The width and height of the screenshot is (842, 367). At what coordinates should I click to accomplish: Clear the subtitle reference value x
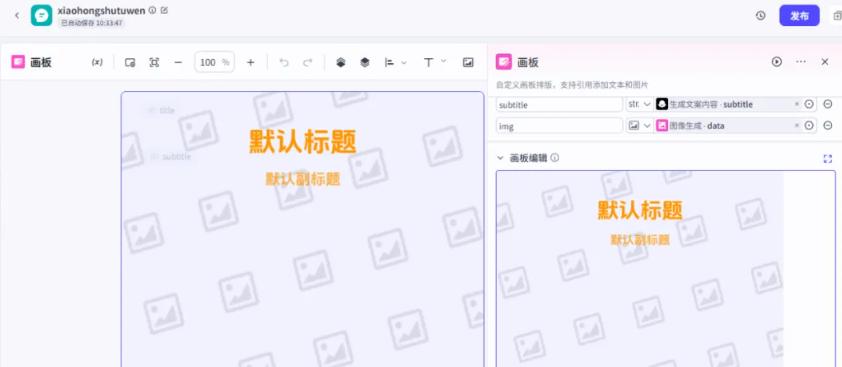[797, 104]
